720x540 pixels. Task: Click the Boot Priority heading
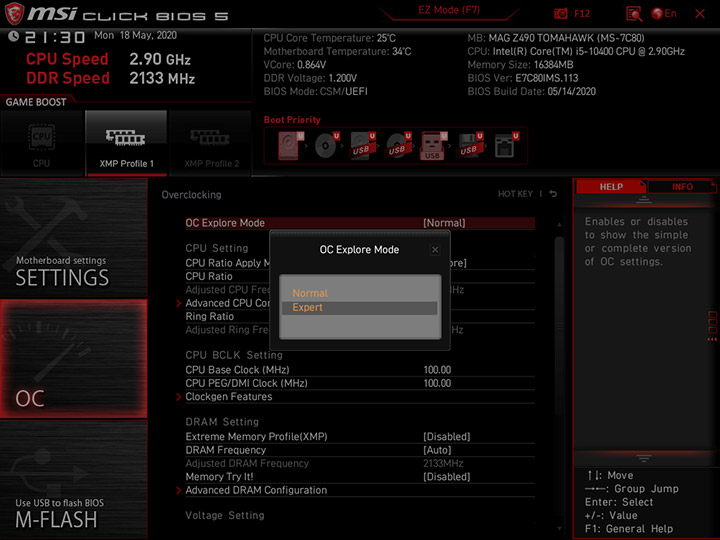pos(292,120)
